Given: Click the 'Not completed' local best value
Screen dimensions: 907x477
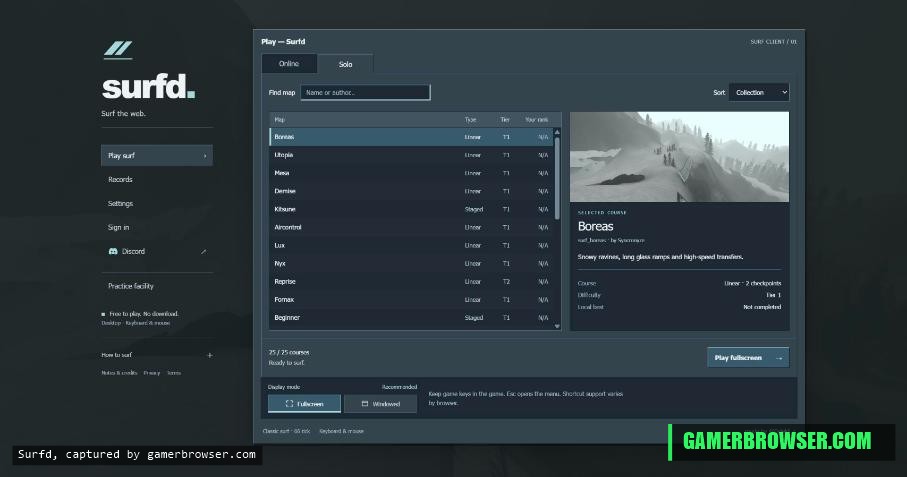Looking at the screenshot, I should click(x=762, y=307).
